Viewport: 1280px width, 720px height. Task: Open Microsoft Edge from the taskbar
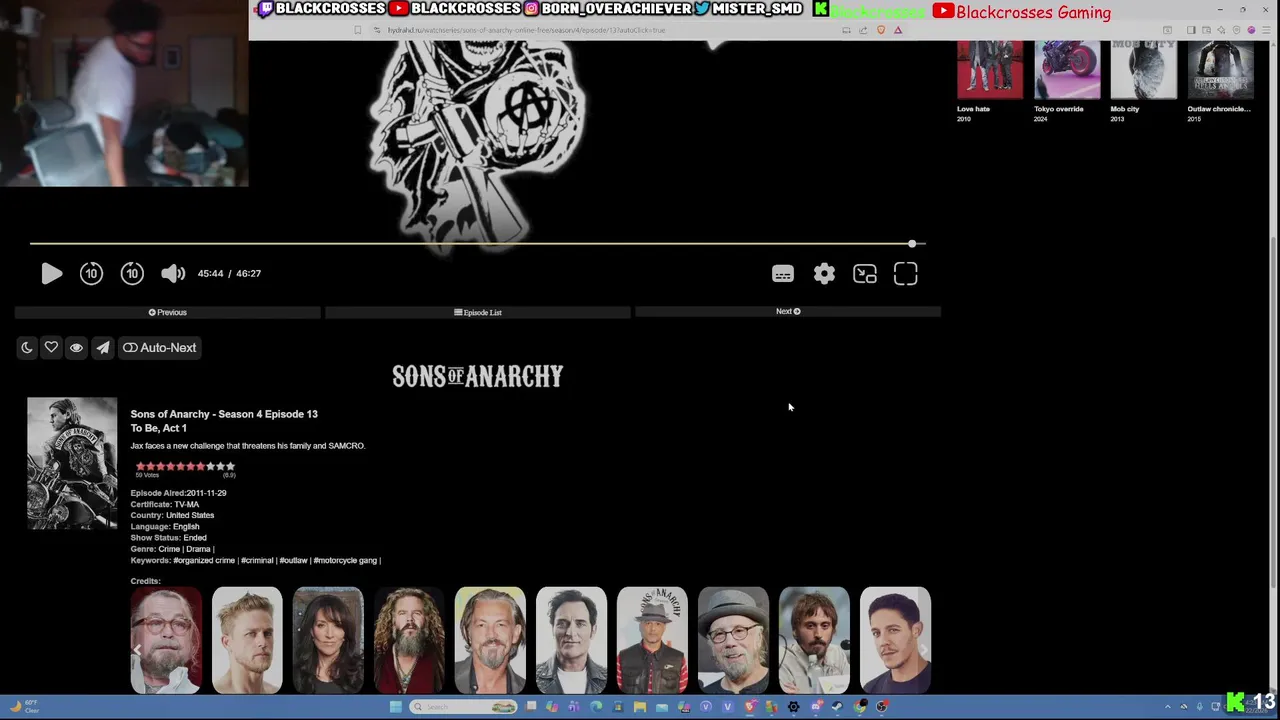(595, 707)
